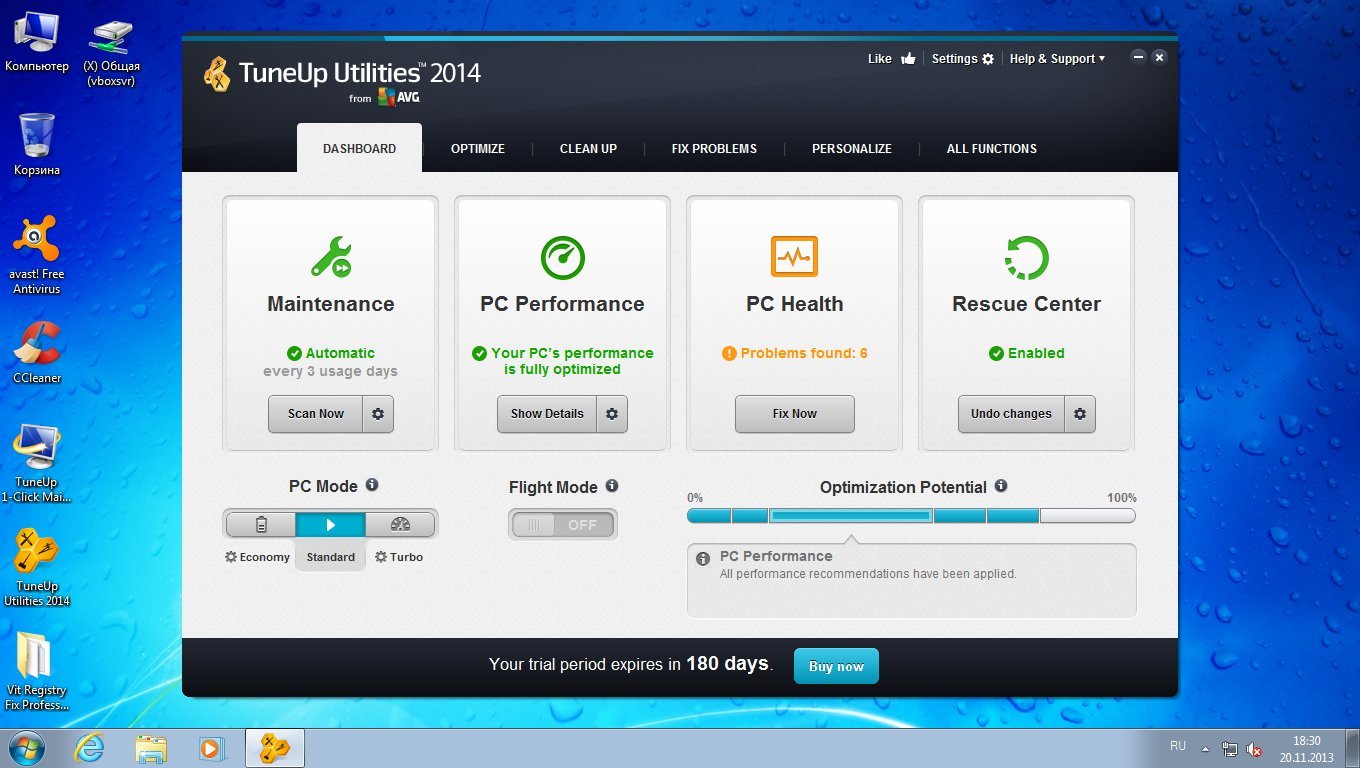Screen dimensions: 1360x768
Task: Open the Fix Problems tab
Action: point(714,148)
